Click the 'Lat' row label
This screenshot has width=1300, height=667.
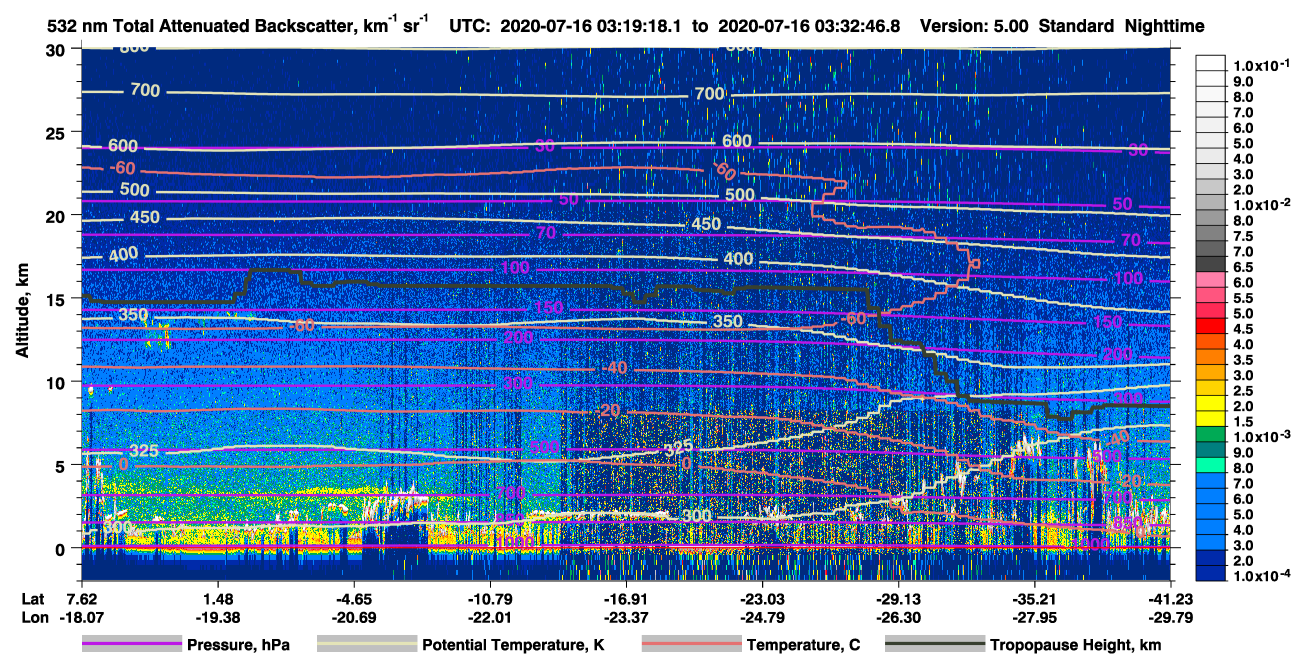tap(34, 599)
